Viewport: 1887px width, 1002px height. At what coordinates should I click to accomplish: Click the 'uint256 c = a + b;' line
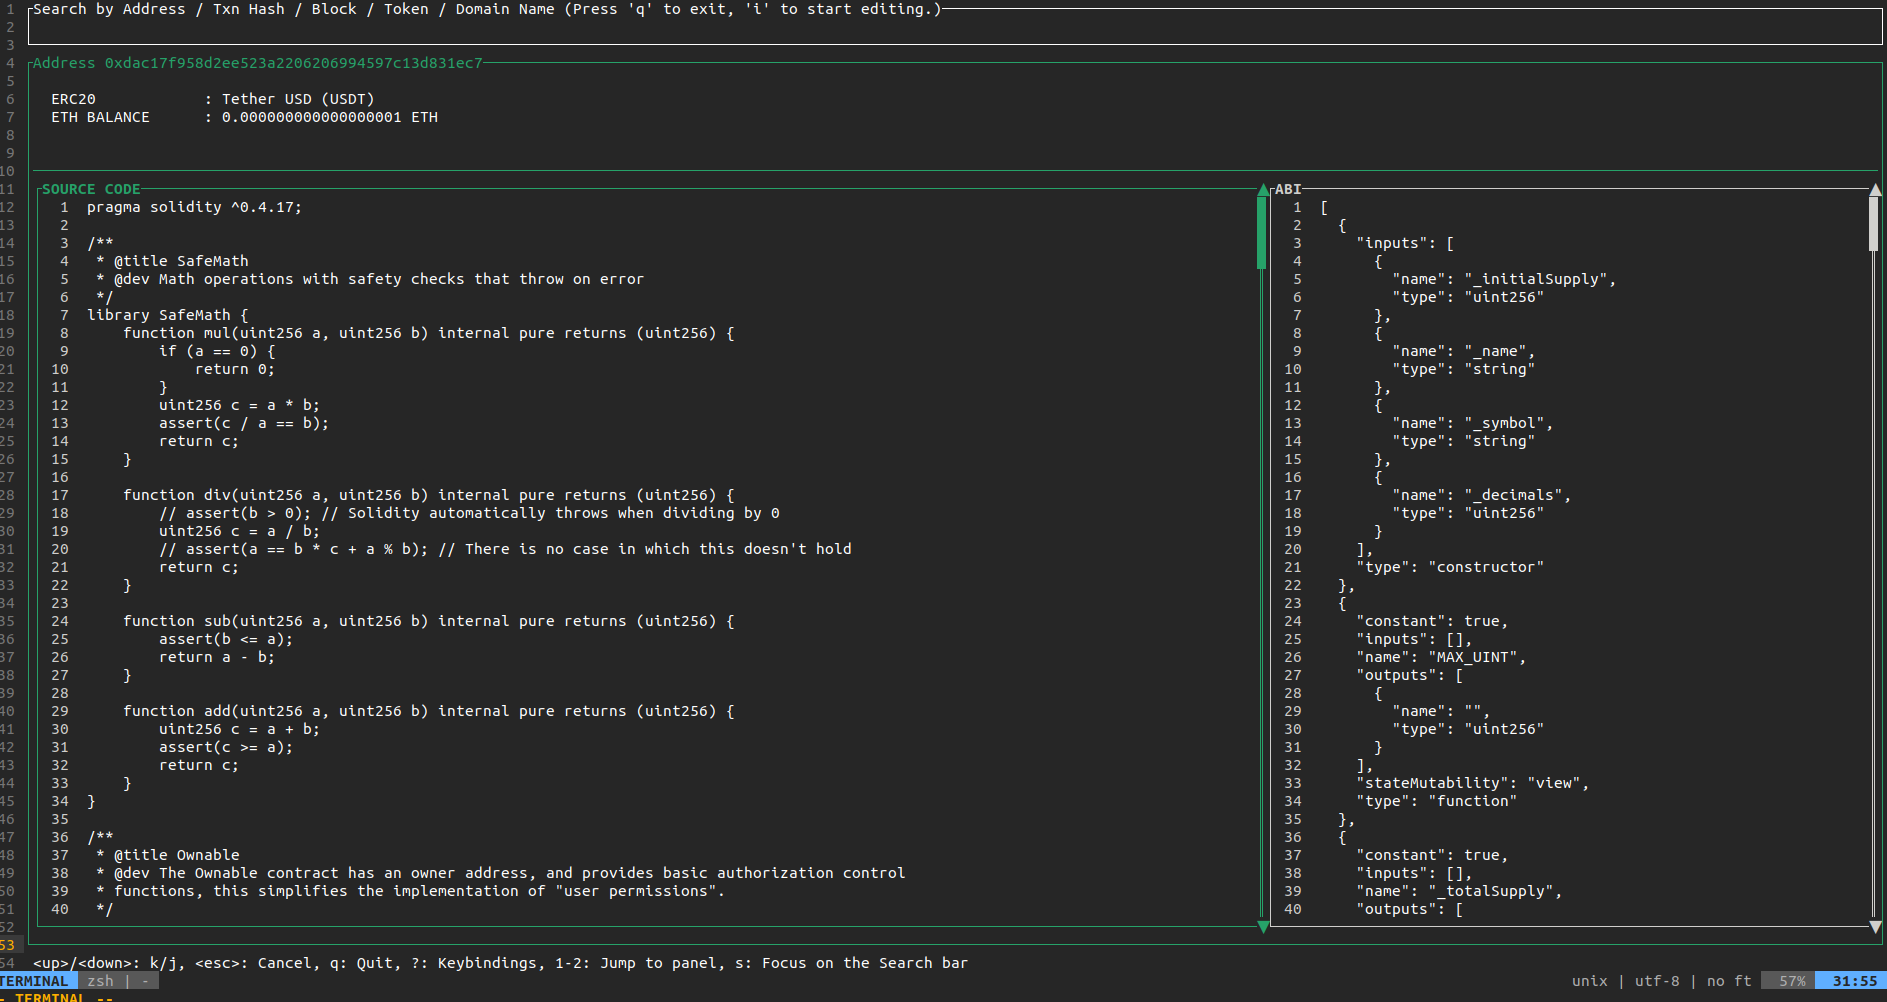[x=240, y=729]
